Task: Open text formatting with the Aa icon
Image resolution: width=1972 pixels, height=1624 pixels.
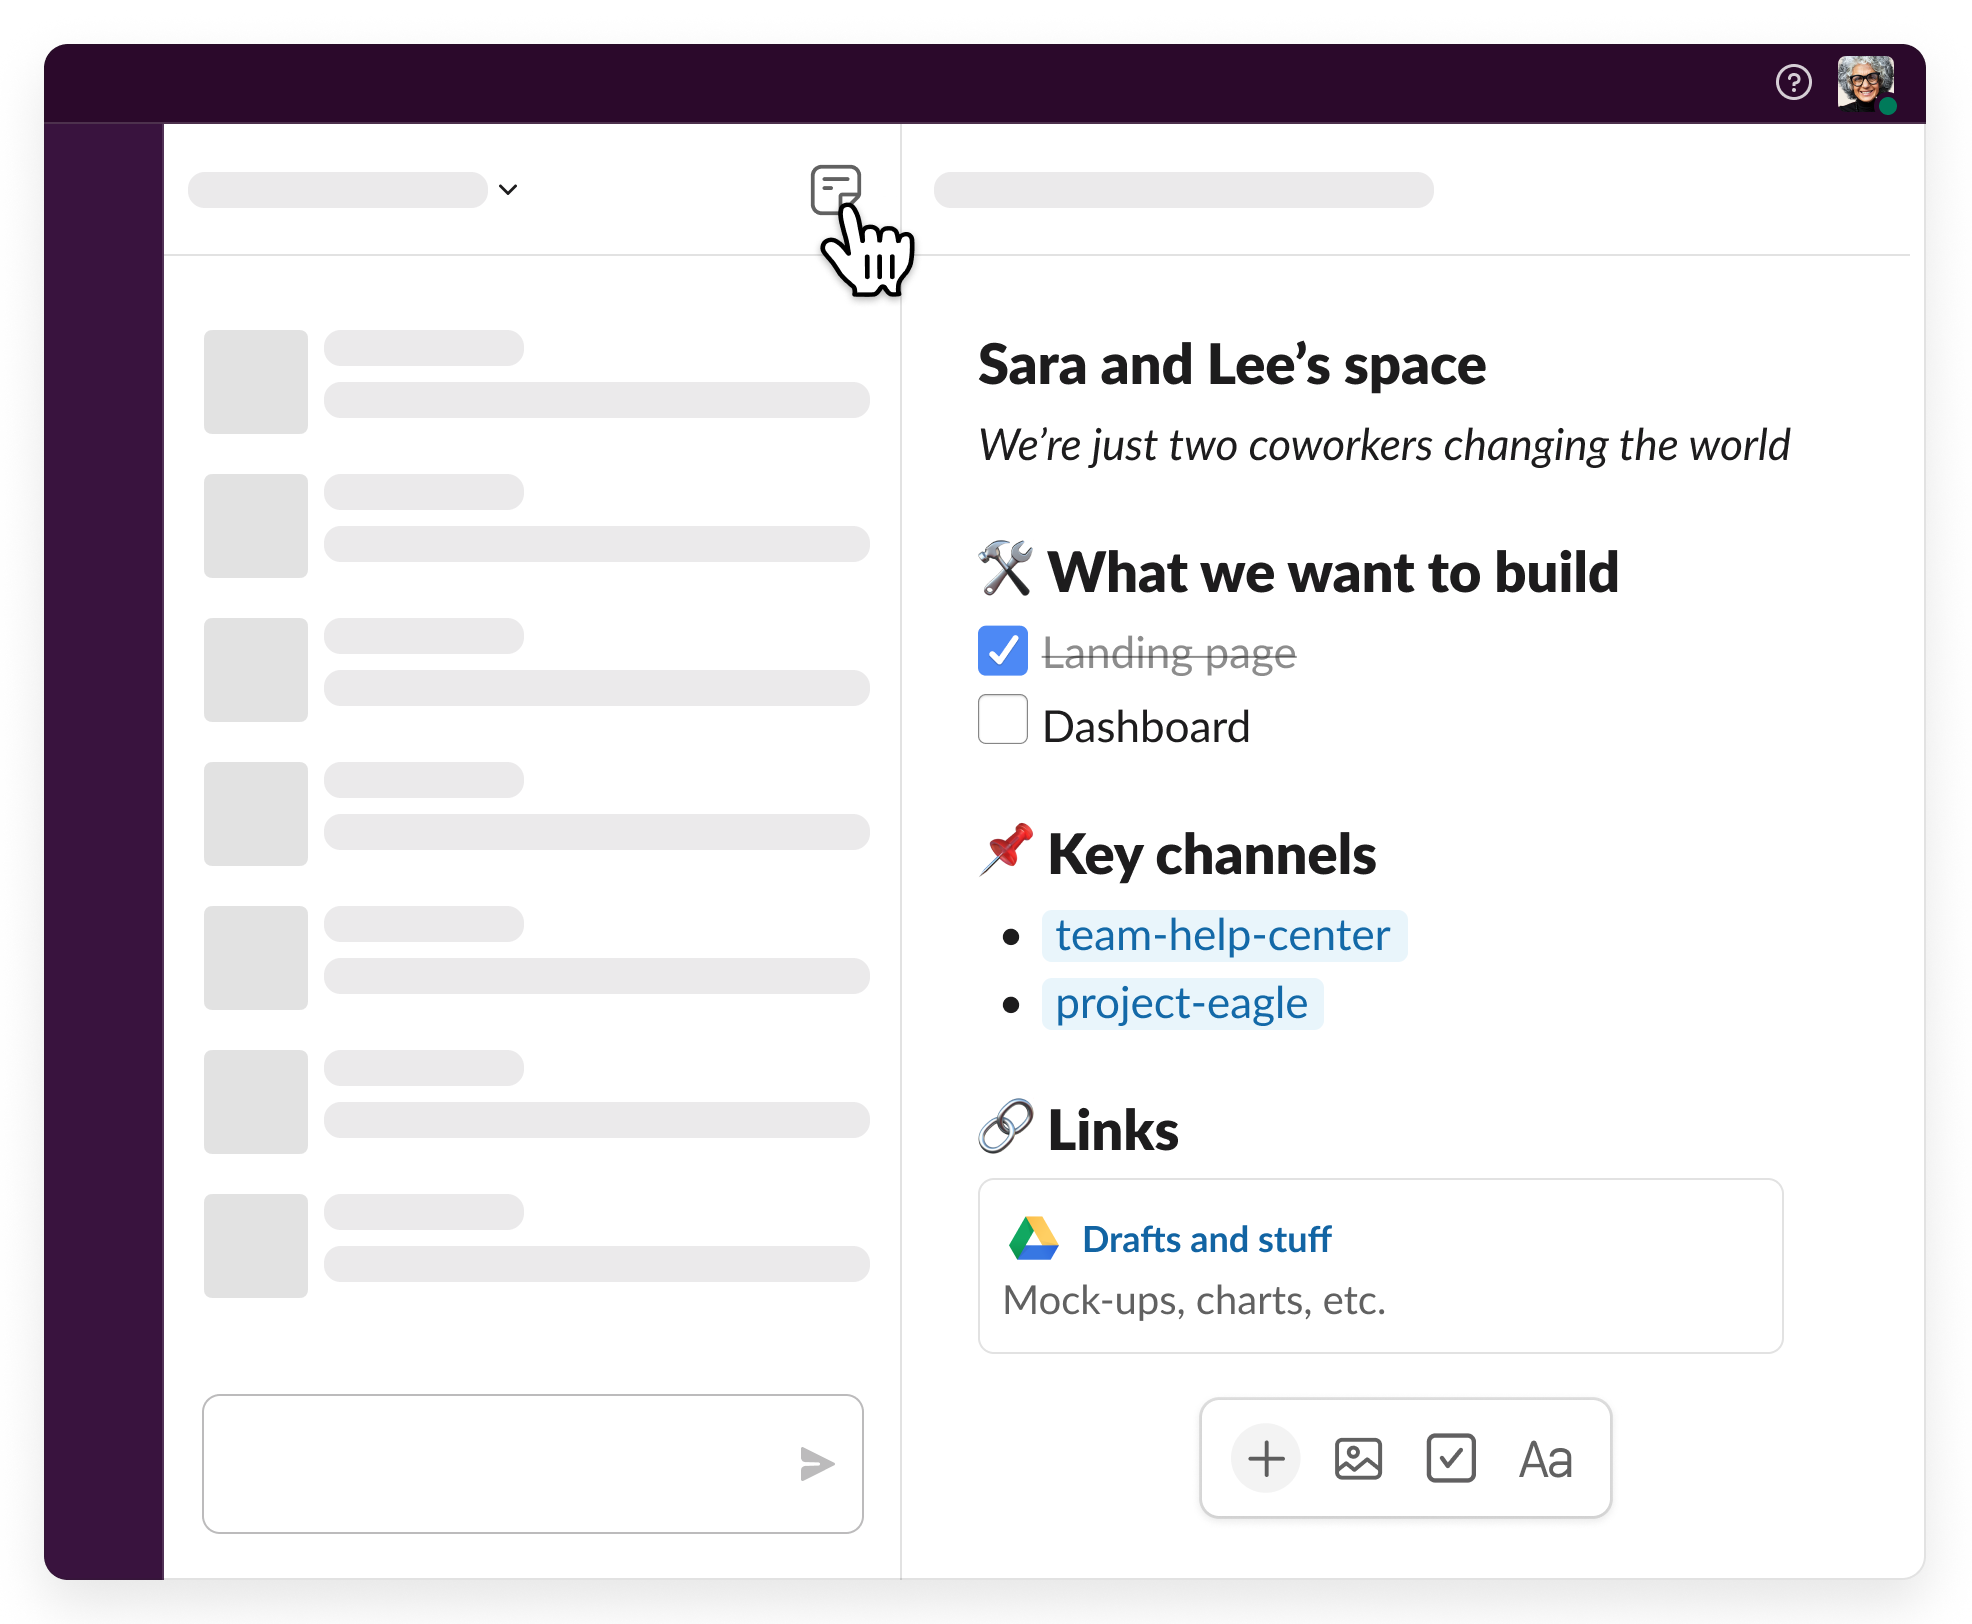Action: click(x=1545, y=1459)
